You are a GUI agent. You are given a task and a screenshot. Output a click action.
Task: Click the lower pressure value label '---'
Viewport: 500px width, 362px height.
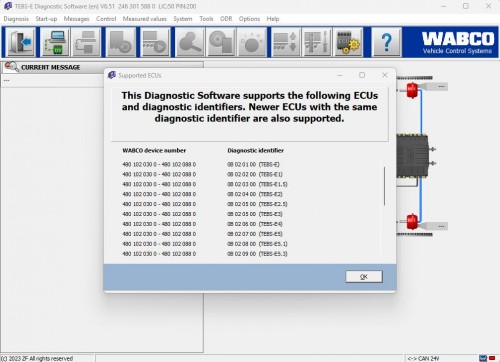click(x=441, y=226)
